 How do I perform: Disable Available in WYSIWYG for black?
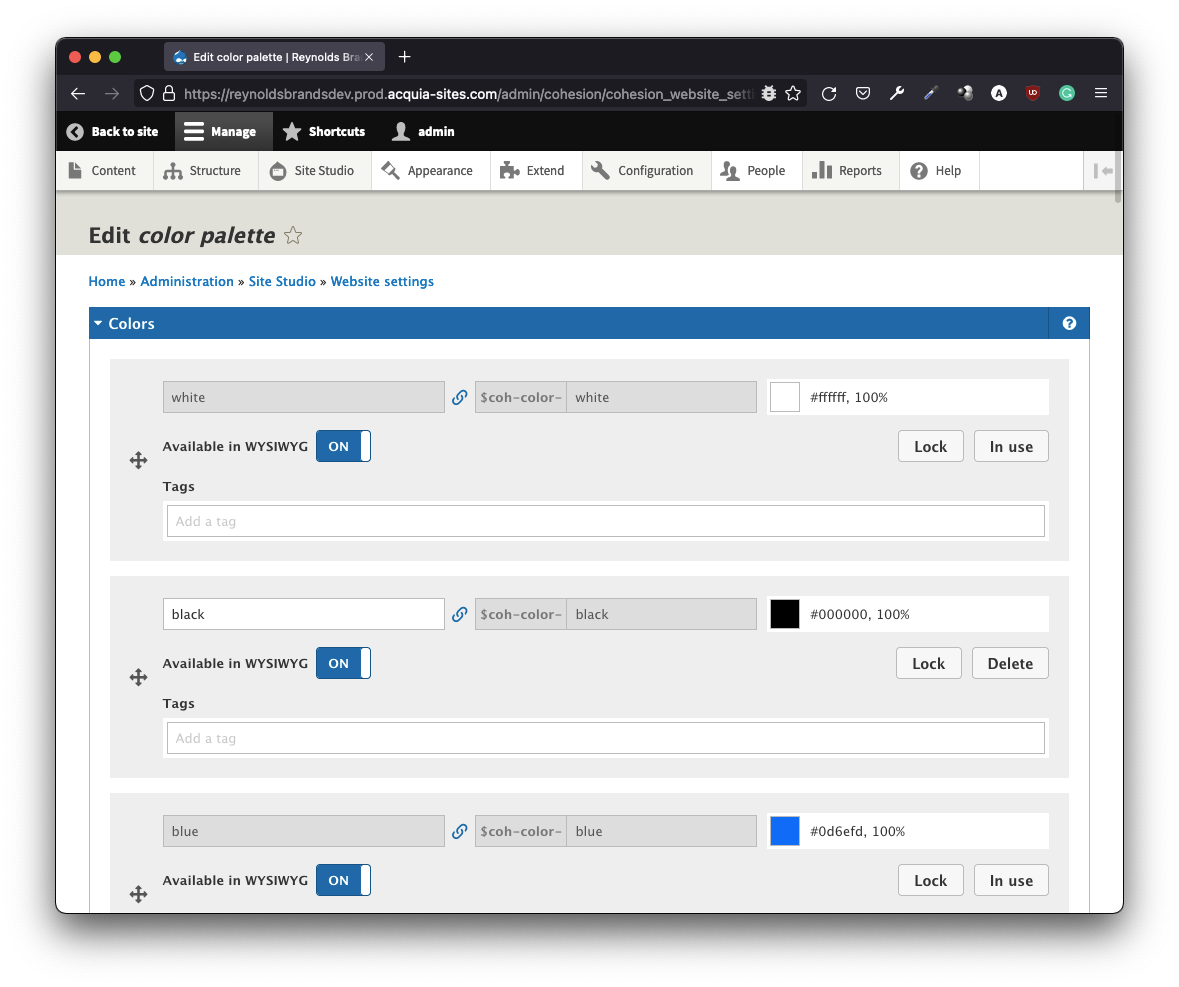pos(343,663)
